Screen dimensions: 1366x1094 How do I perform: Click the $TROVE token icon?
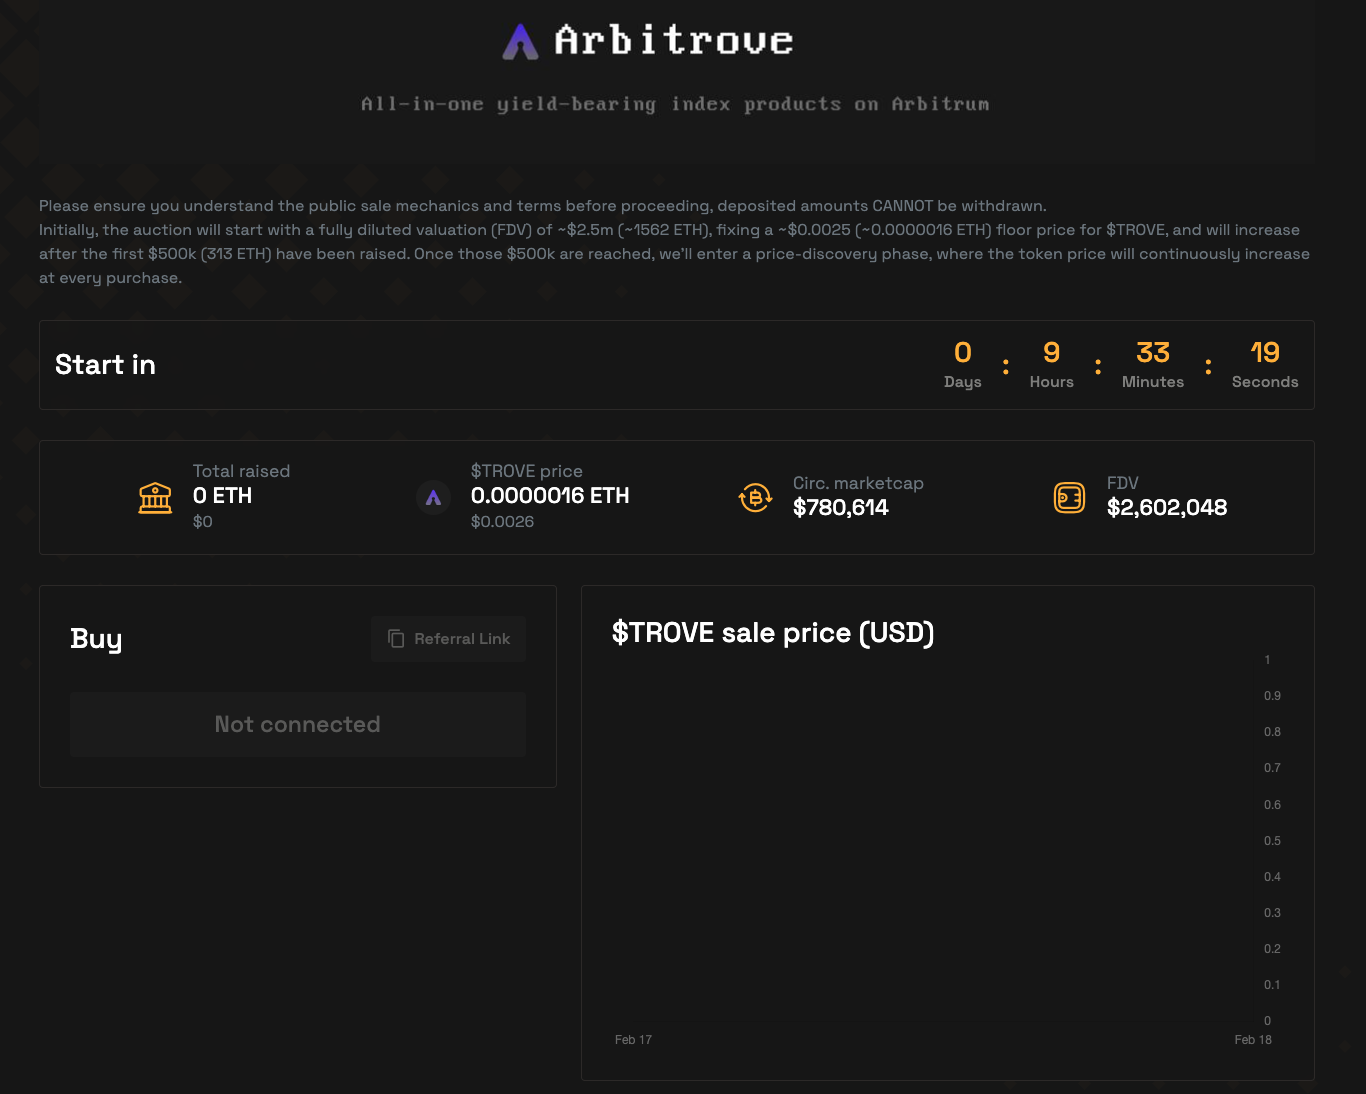click(433, 497)
